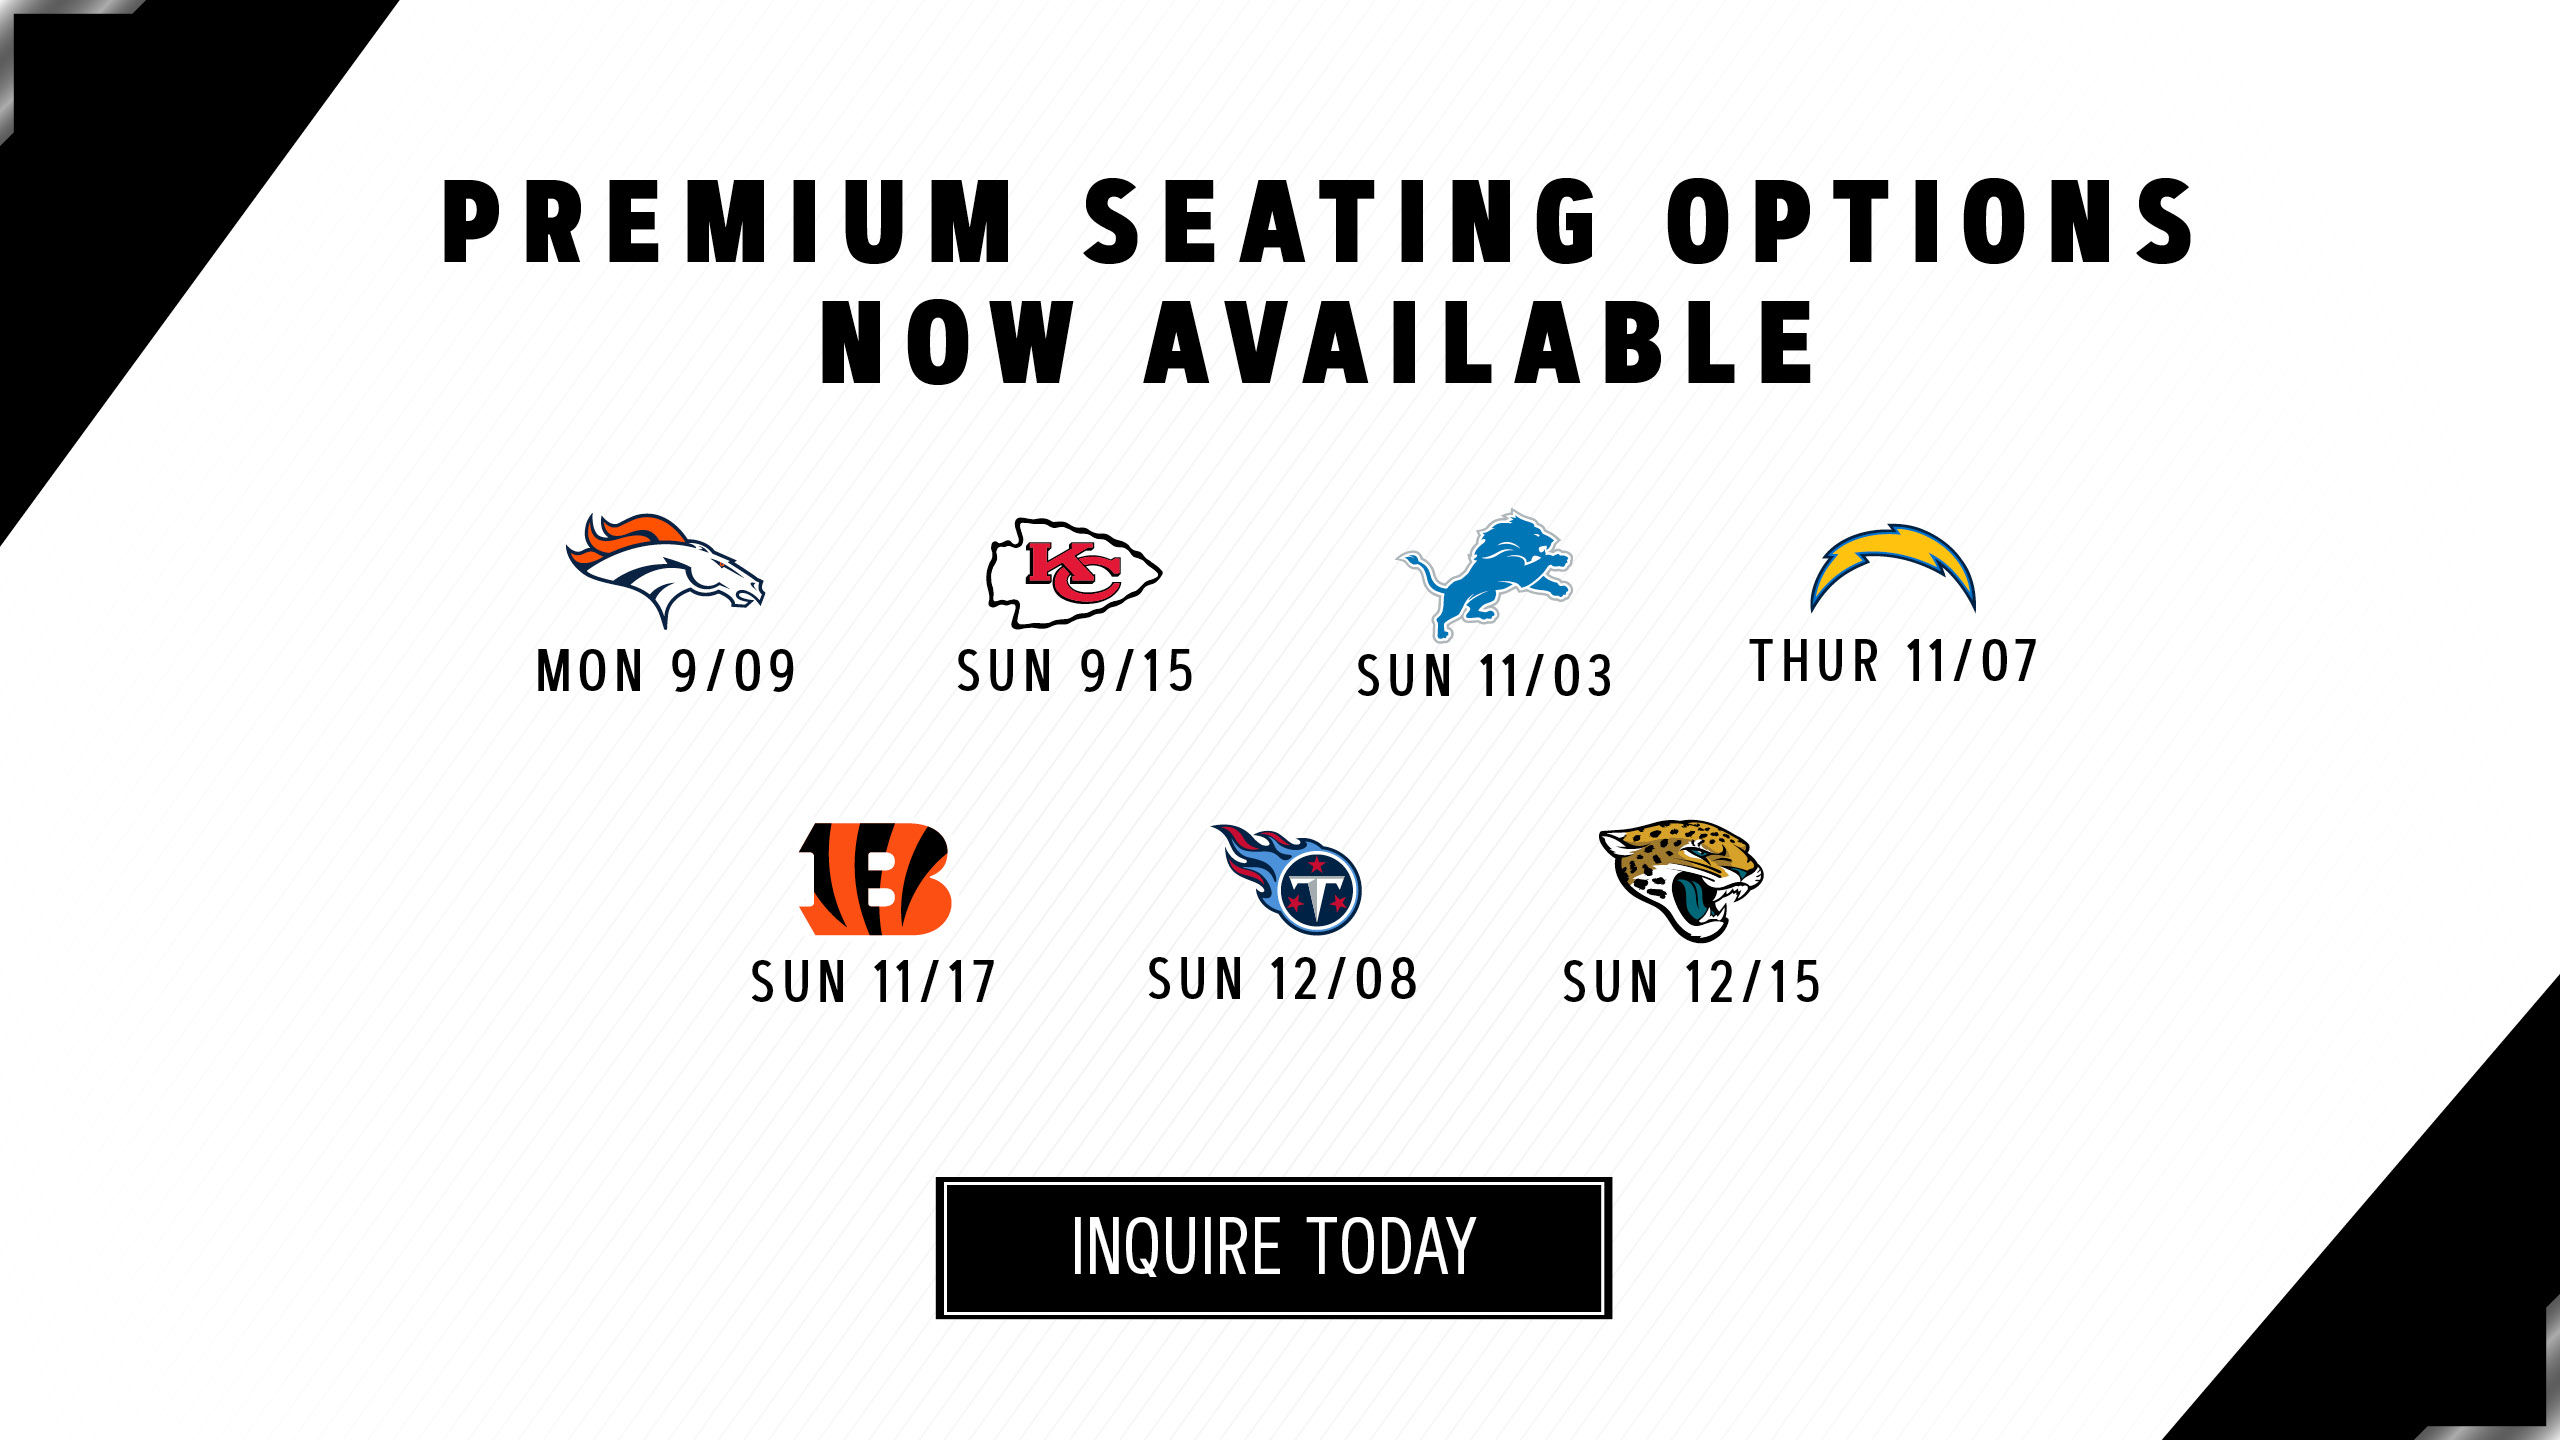Pick the SUN 12/08 game date
Viewport: 2560px width, 1440px height.
click(x=1282, y=979)
